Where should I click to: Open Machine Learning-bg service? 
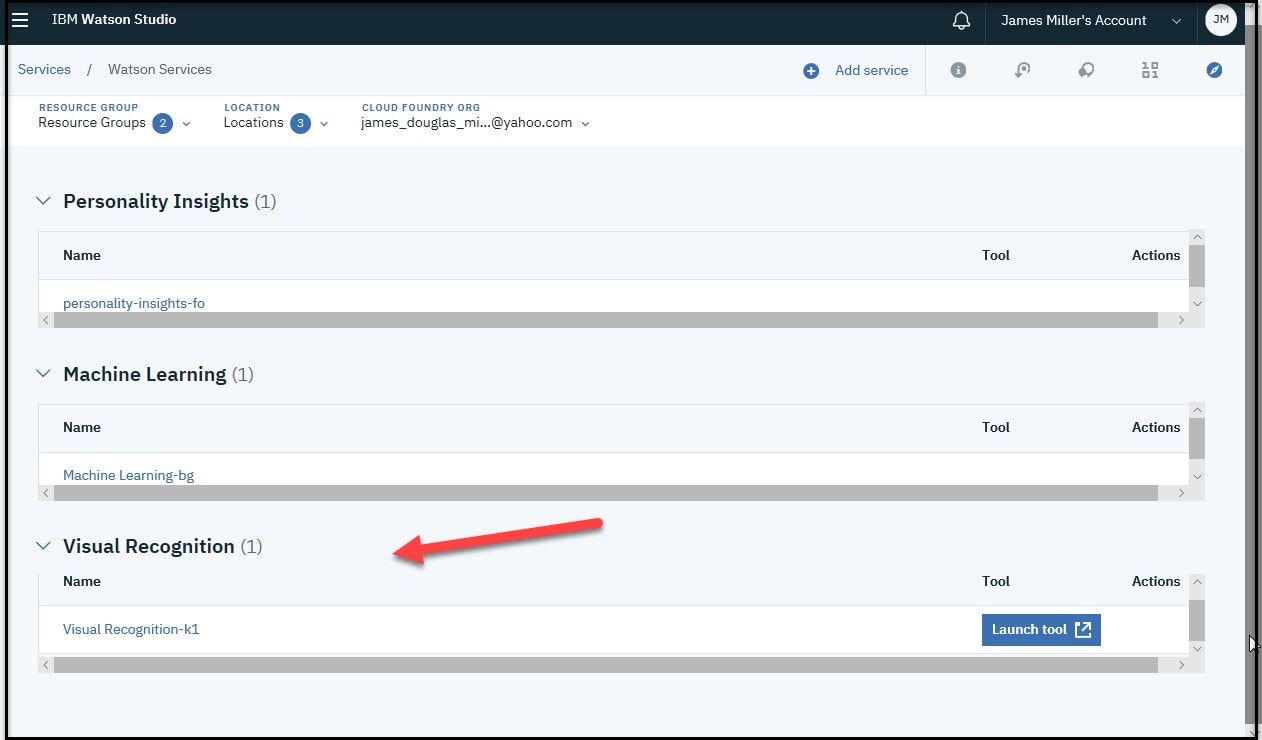(129, 475)
